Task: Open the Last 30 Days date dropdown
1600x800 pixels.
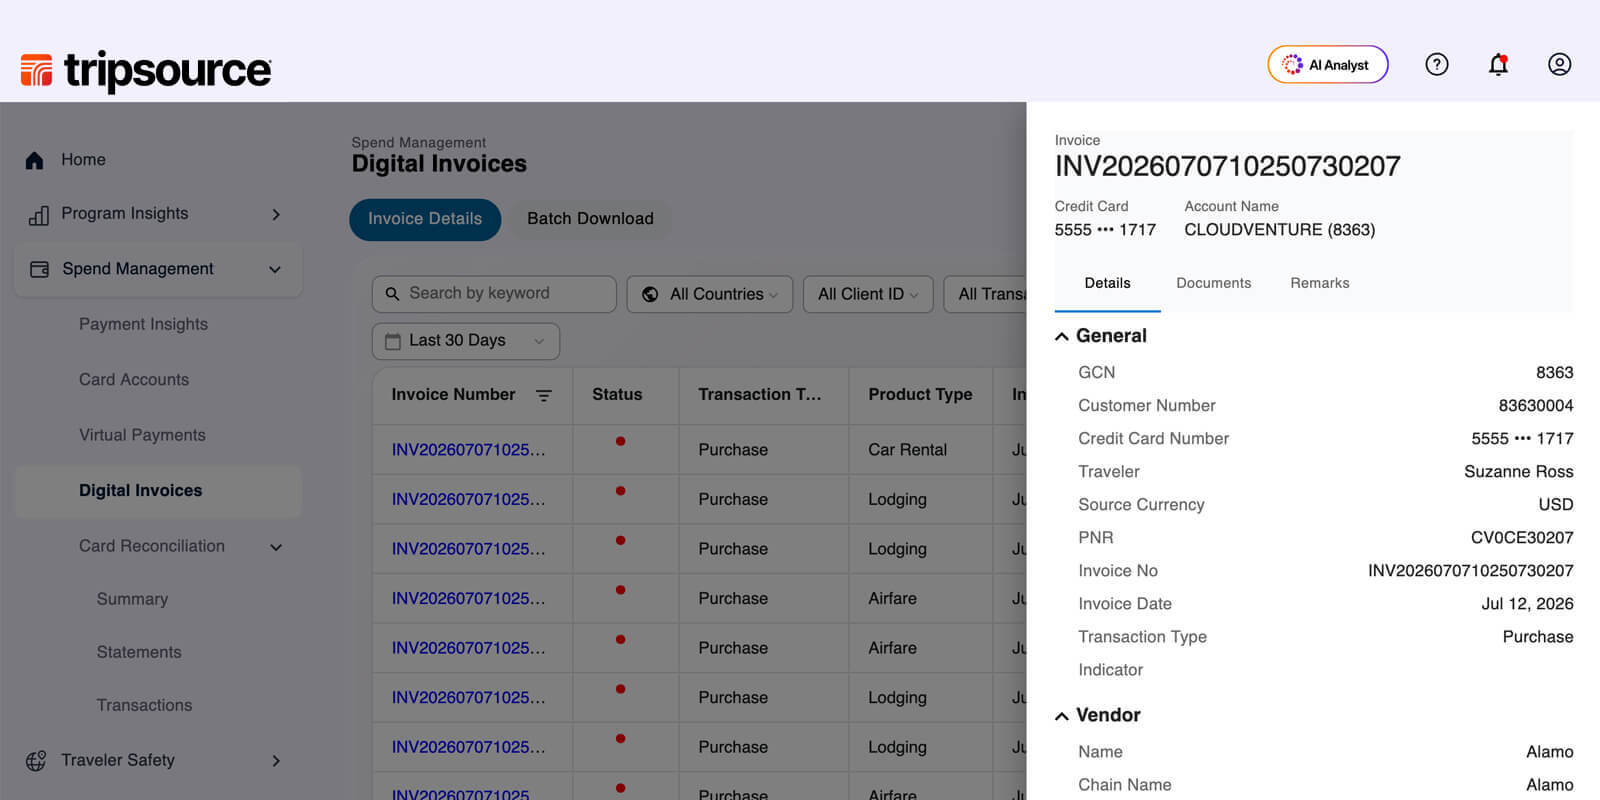Action: pos(466,341)
